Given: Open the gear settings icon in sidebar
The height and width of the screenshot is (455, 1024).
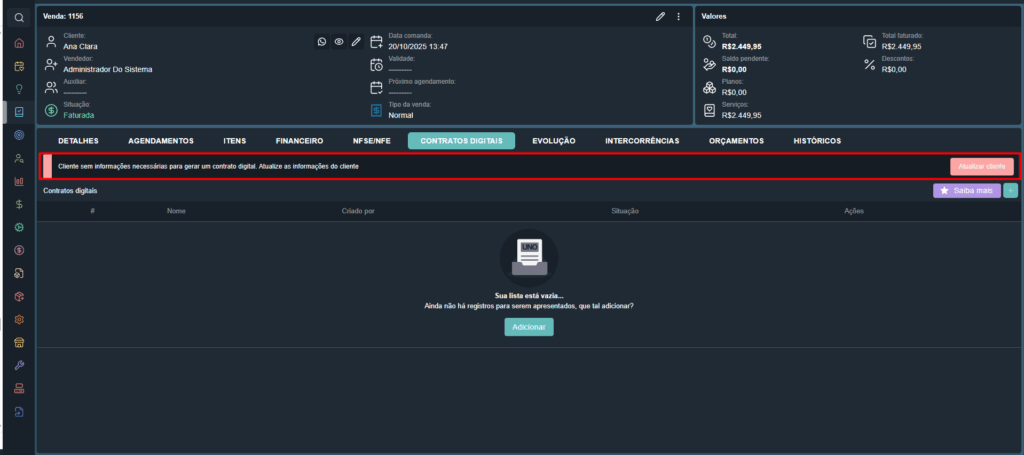Looking at the screenshot, I should coord(19,319).
